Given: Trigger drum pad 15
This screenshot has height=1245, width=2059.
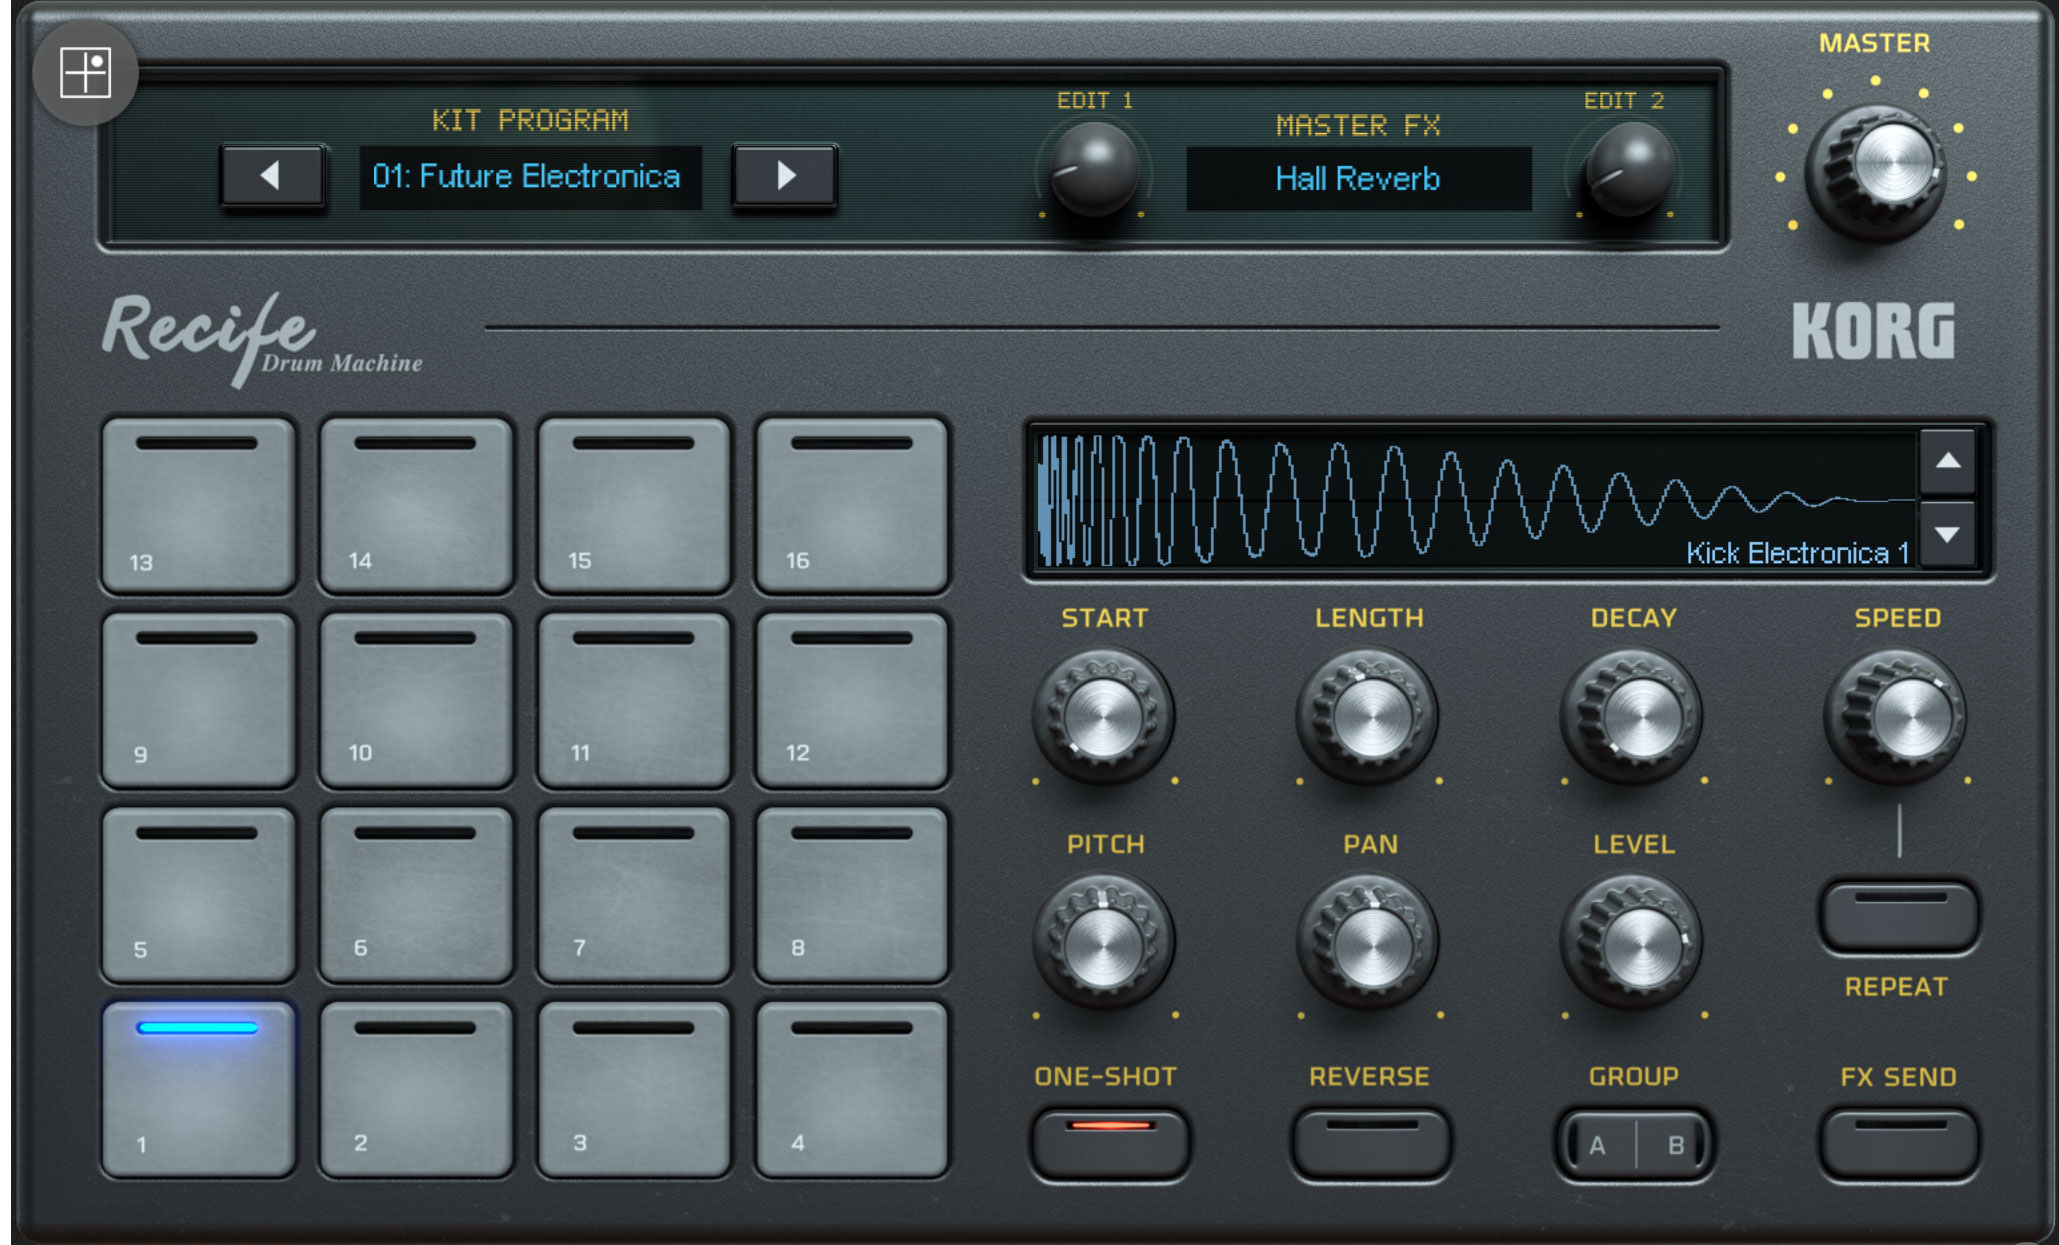Looking at the screenshot, I should [634, 505].
